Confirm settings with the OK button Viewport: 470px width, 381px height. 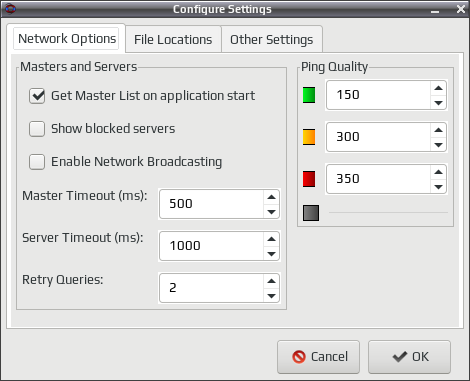[x=409, y=357]
